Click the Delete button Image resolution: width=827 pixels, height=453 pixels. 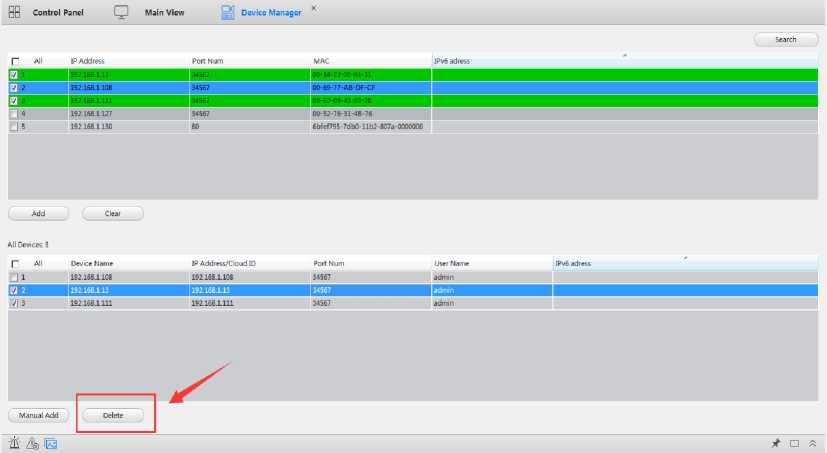pos(113,414)
